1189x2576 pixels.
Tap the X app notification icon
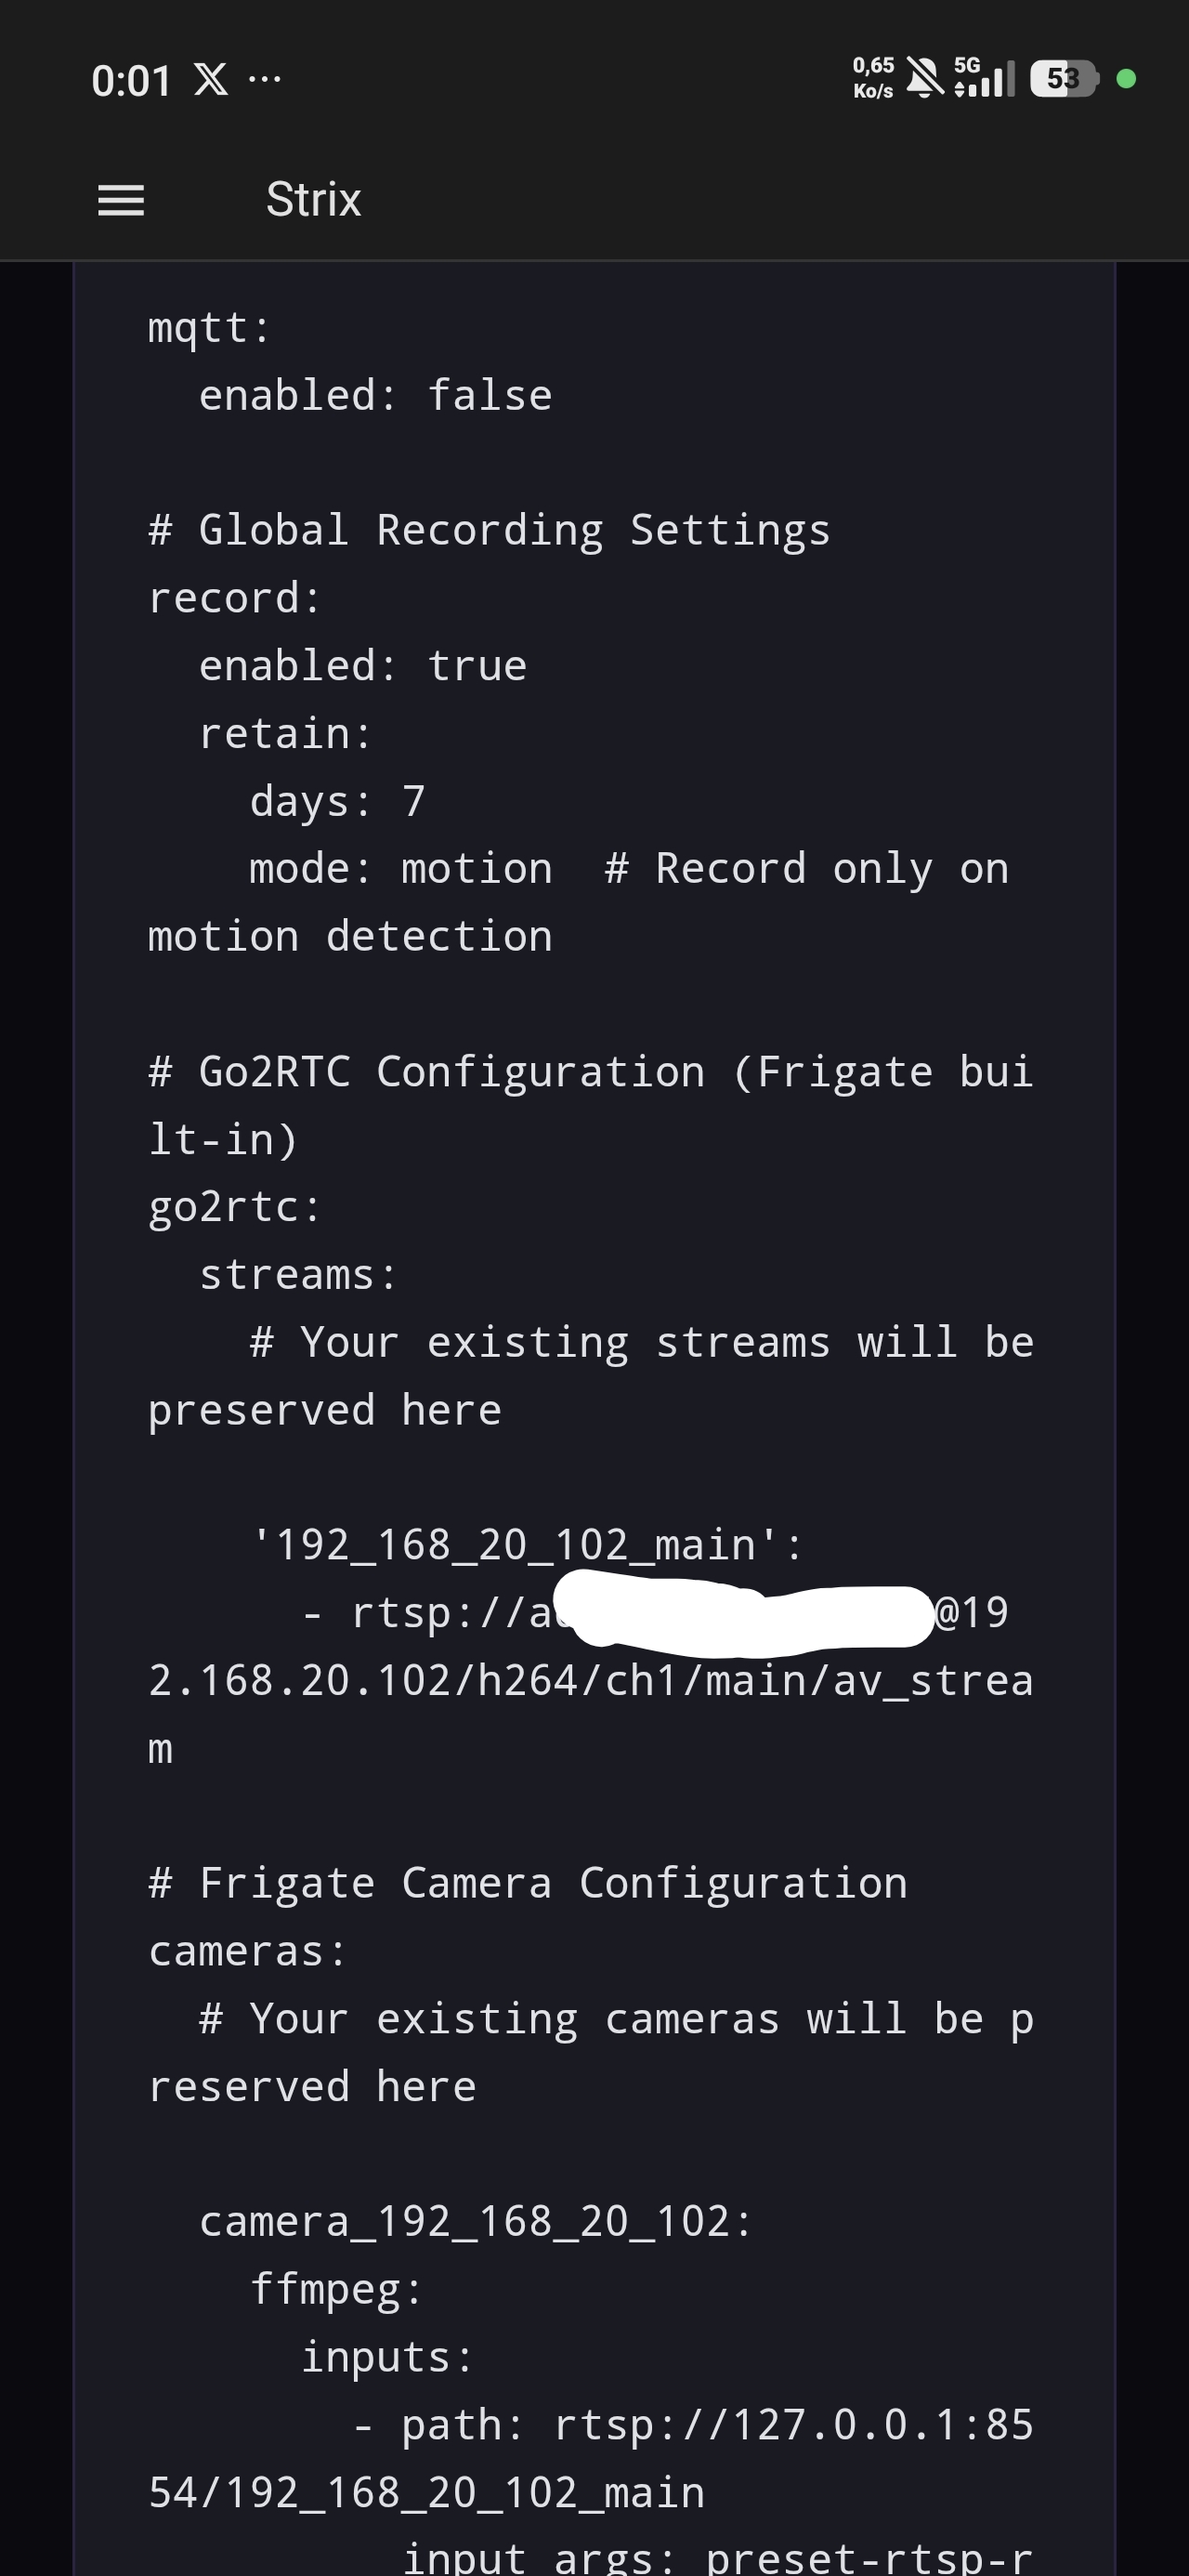pyautogui.click(x=210, y=79)
